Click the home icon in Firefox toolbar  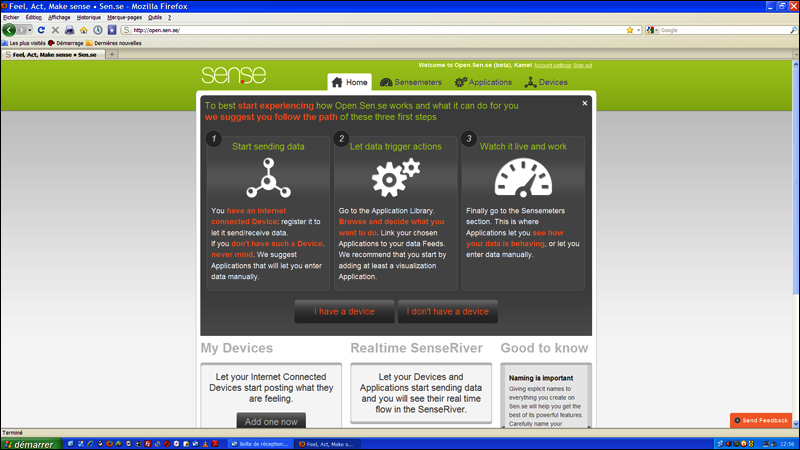84,30
